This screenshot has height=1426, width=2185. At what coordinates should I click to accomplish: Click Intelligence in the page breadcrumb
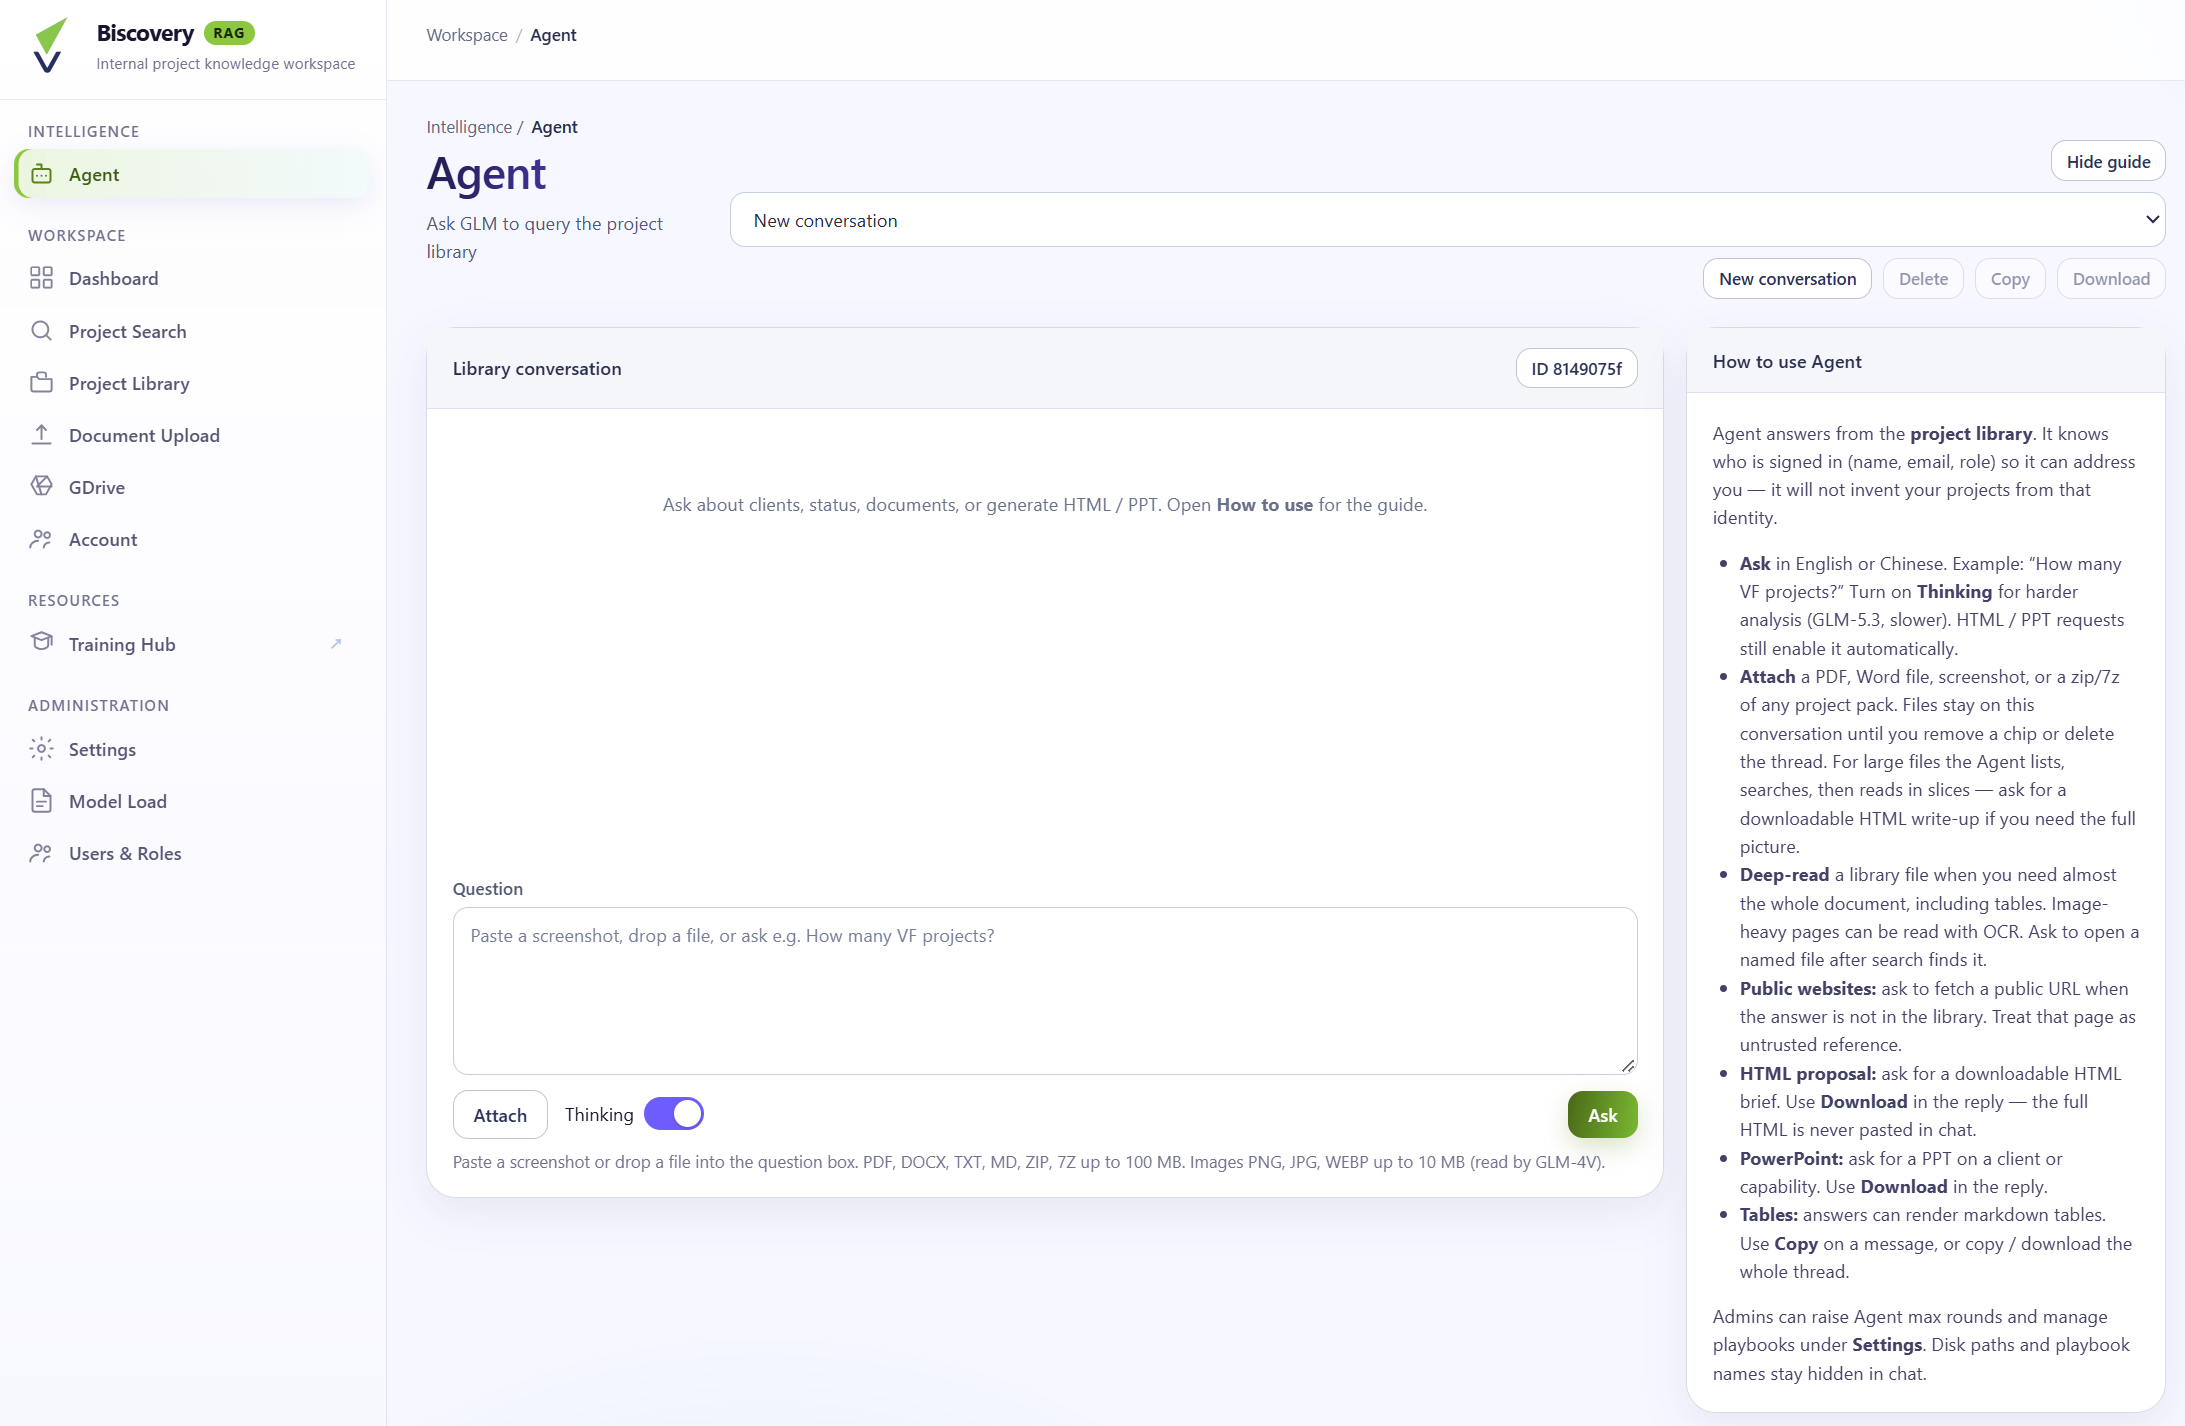pos(469,127)
